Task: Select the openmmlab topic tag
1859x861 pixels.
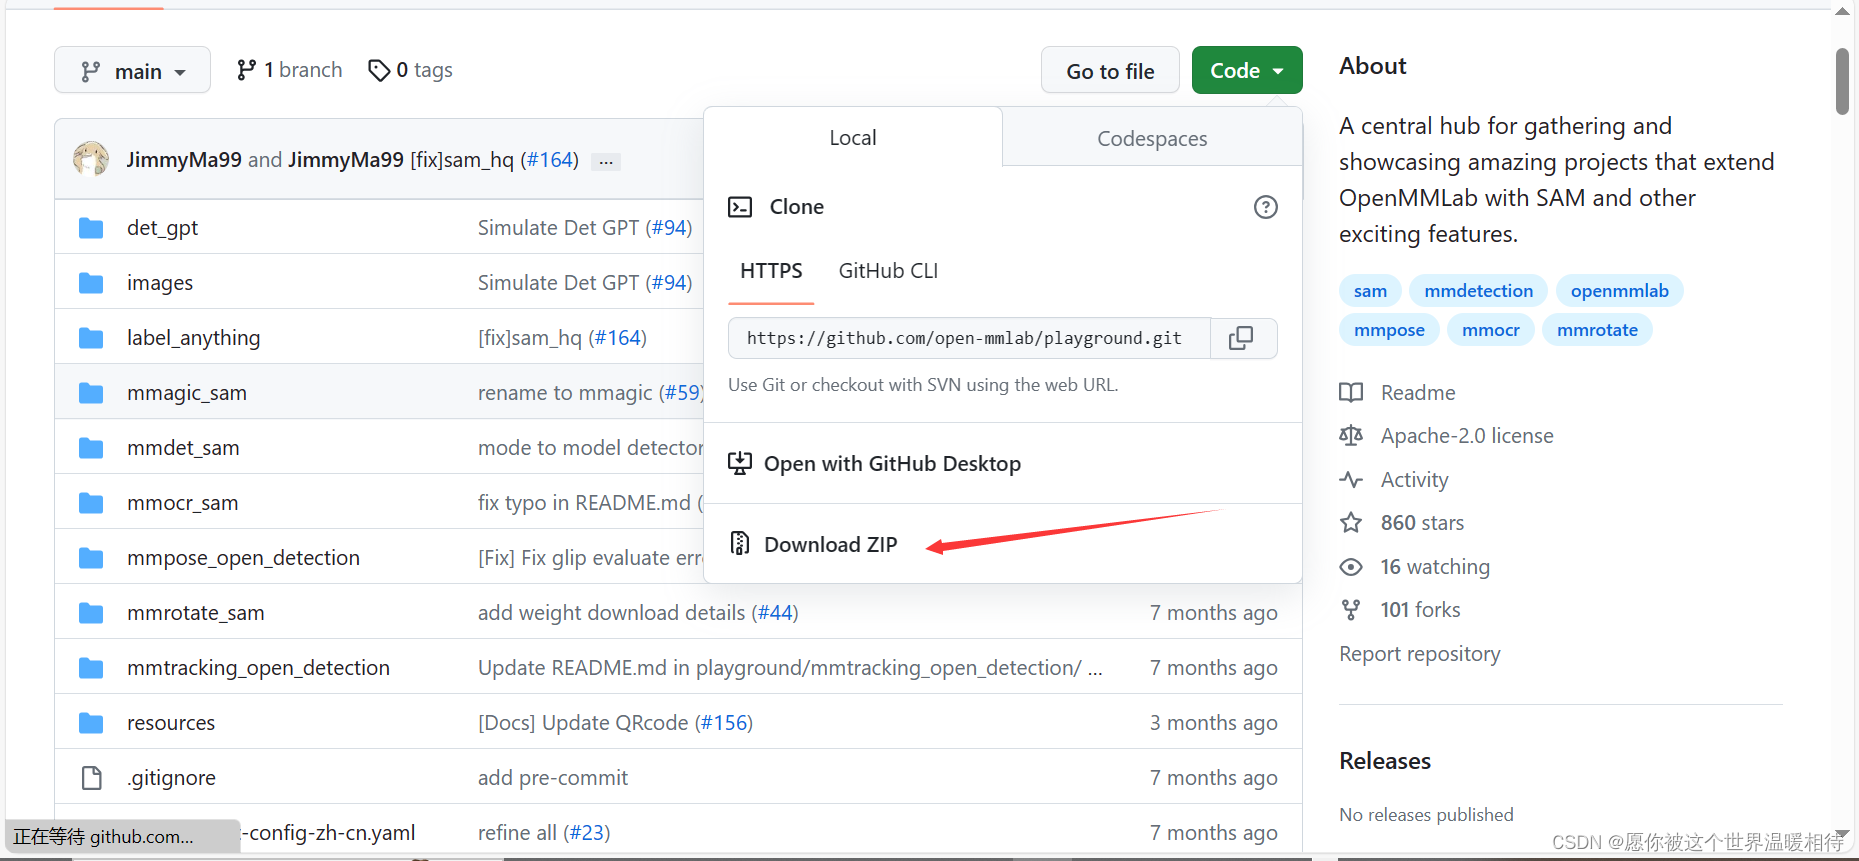Action: [1619, 291]
